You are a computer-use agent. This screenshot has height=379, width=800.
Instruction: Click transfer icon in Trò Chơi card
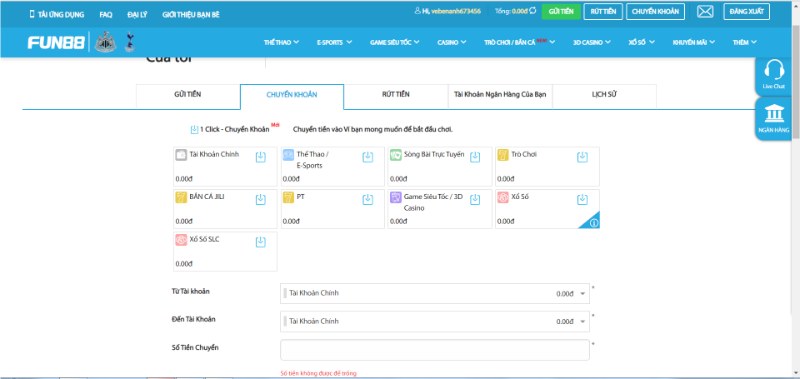coord(582,157)
